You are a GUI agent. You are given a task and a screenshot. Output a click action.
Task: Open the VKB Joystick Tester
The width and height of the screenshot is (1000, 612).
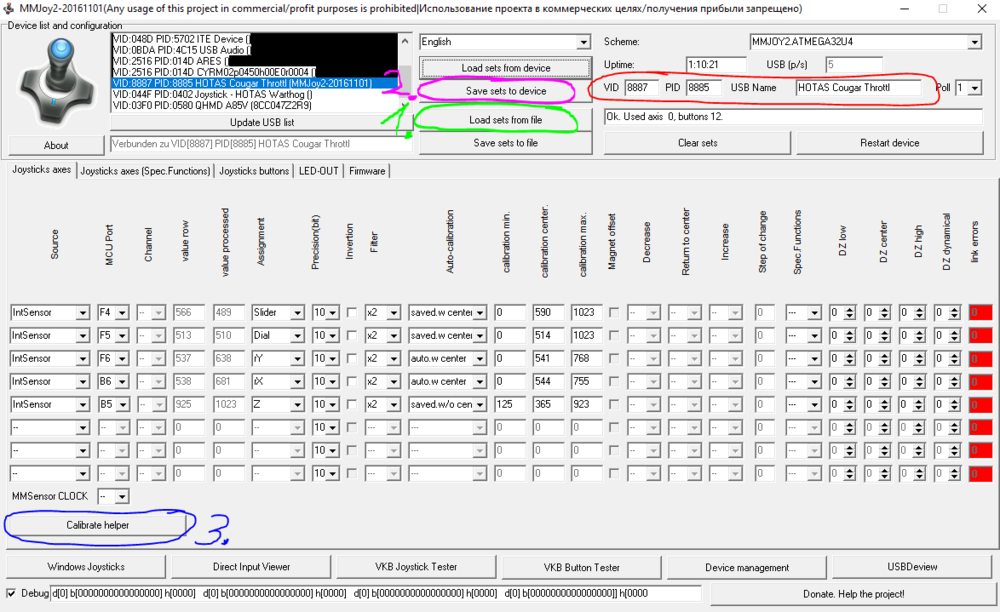point(416,567)
